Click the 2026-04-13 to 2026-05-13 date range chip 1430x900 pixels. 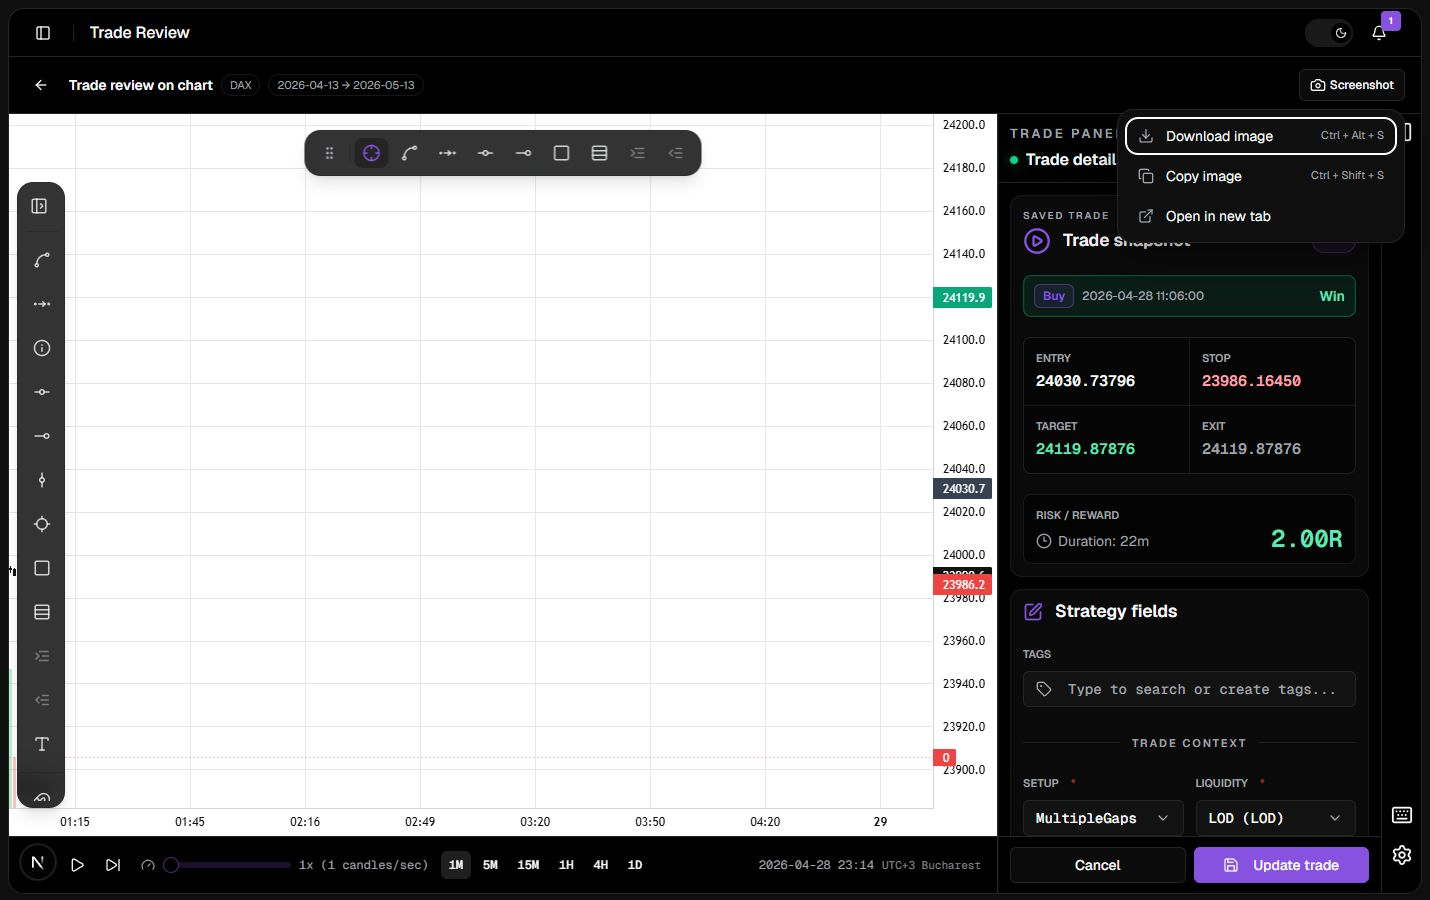pos(346,85)
